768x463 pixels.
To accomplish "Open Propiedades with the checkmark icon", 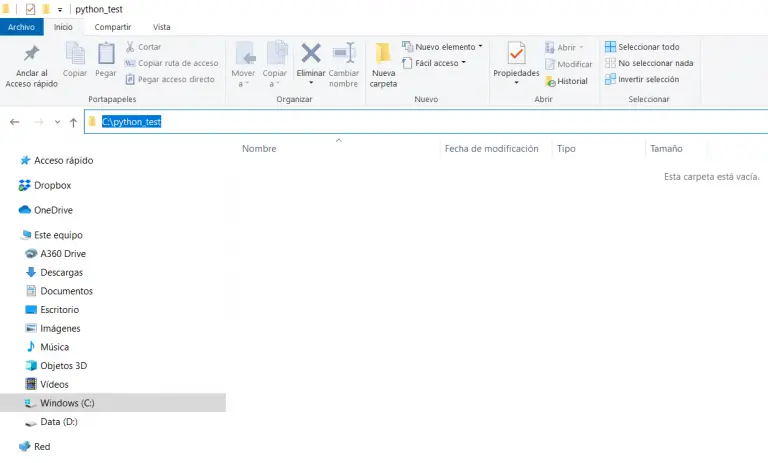I will [x=516, y=54].
